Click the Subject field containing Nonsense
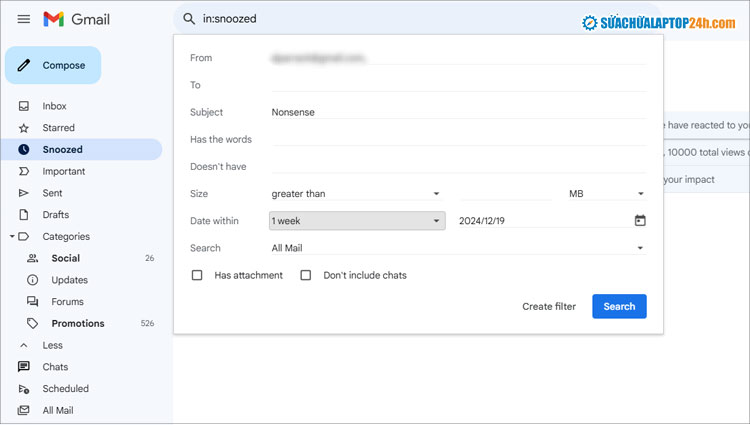This screenshot has width=750, height=425. pos(457,112)
